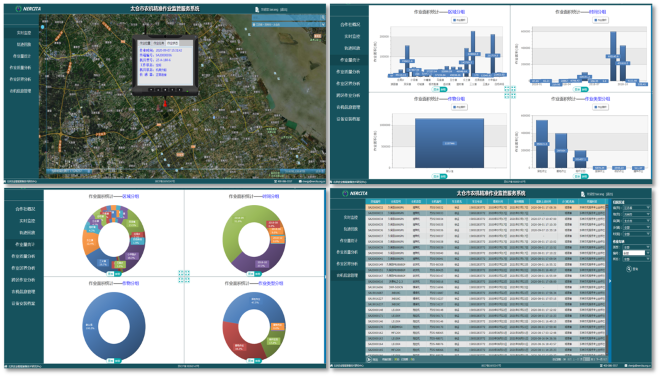Select the round query icon in filter panel
The width and height of the screenshot is (661, 377).
(x=629, y=269)
